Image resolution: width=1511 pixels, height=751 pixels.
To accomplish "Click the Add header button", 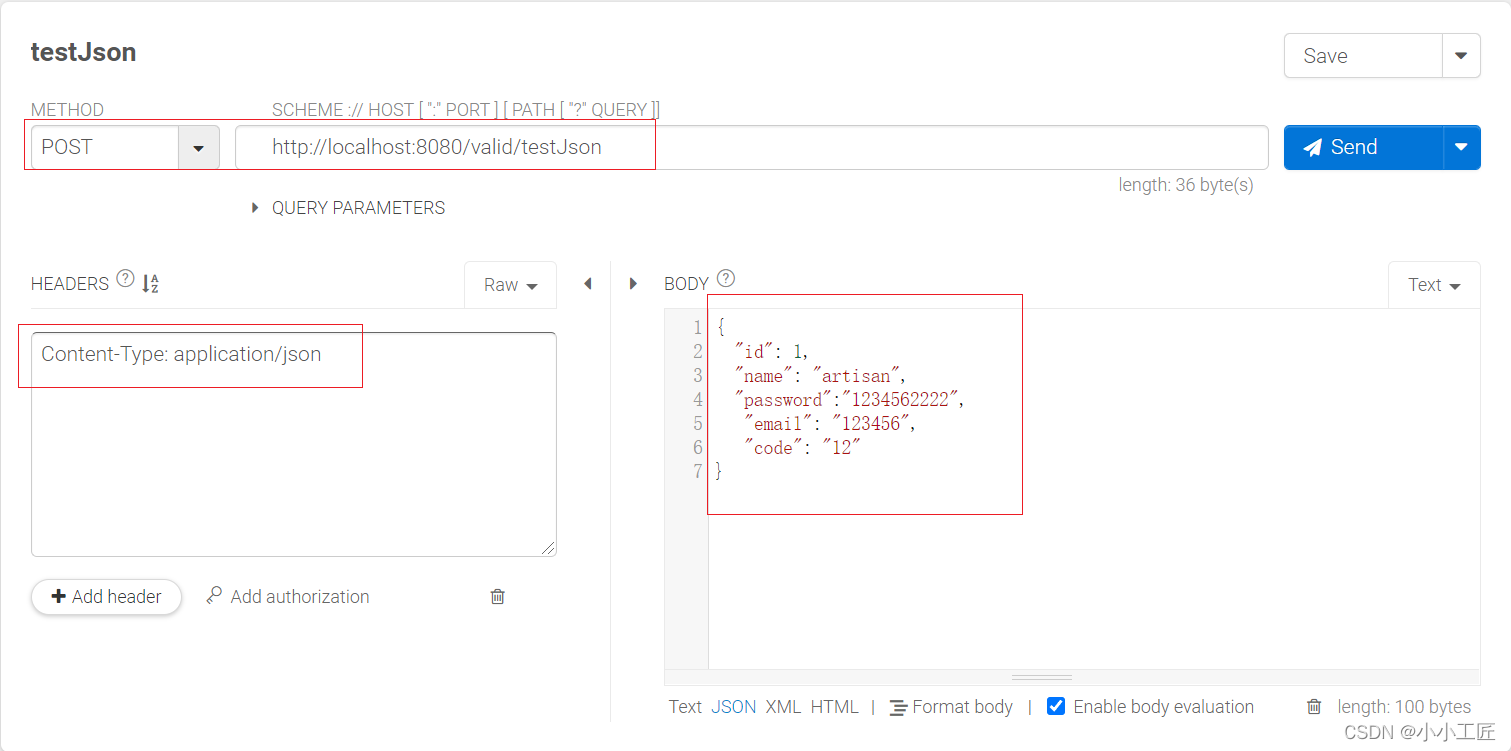I will pos(105,596).
